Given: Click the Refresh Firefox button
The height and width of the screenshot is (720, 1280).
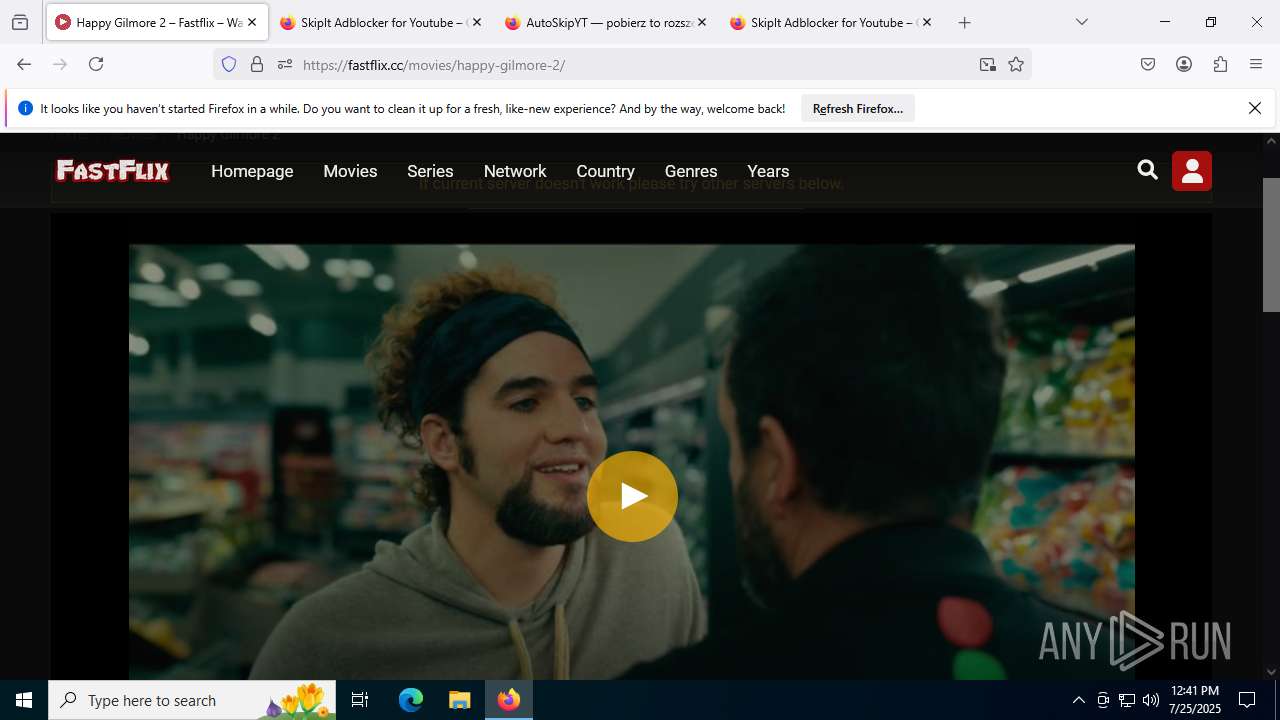Looking at the screenshot, I should coord(858,109).
